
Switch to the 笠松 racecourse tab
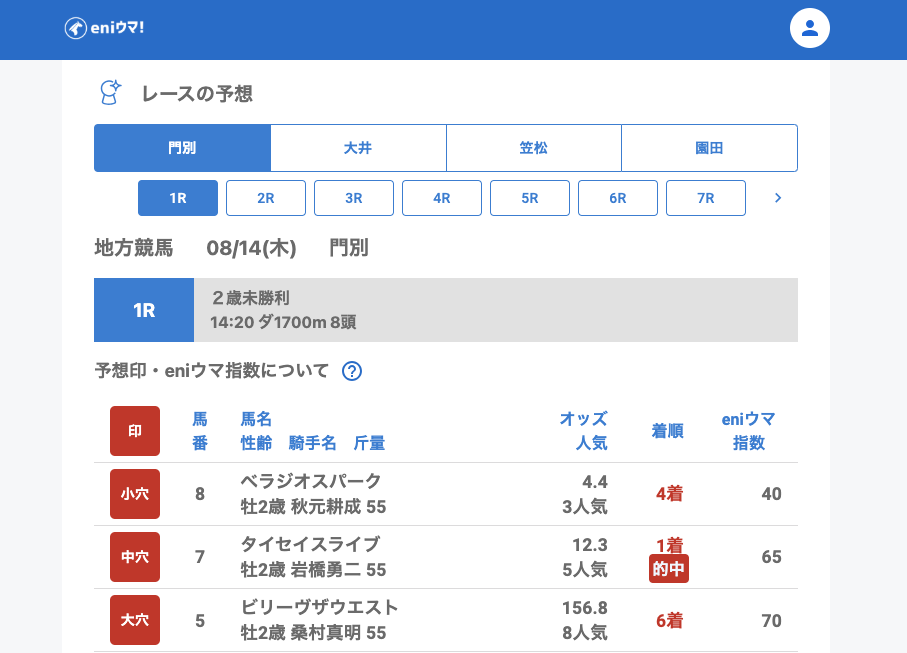point(534,148)
